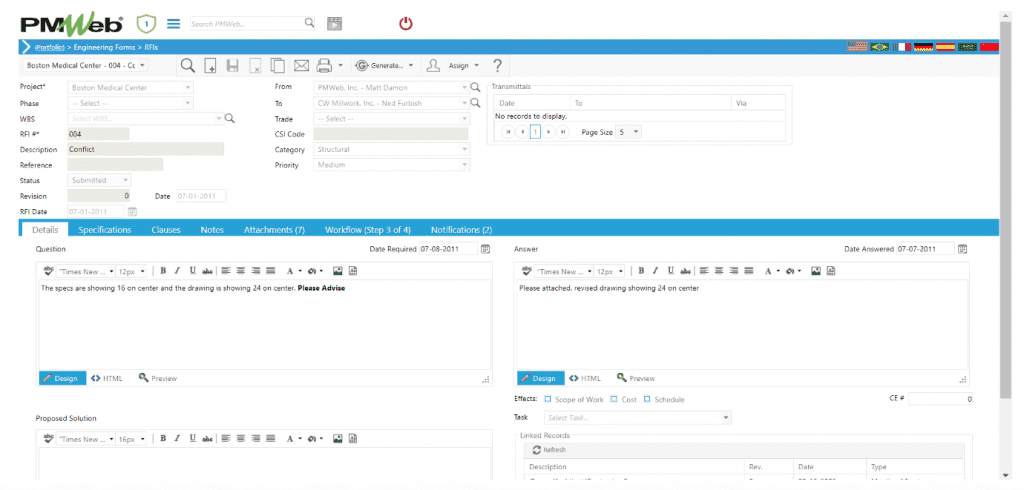Viewport: 1024px width, 490px height.
Task: Click Preview in the Answer editor
Action: 635,378
